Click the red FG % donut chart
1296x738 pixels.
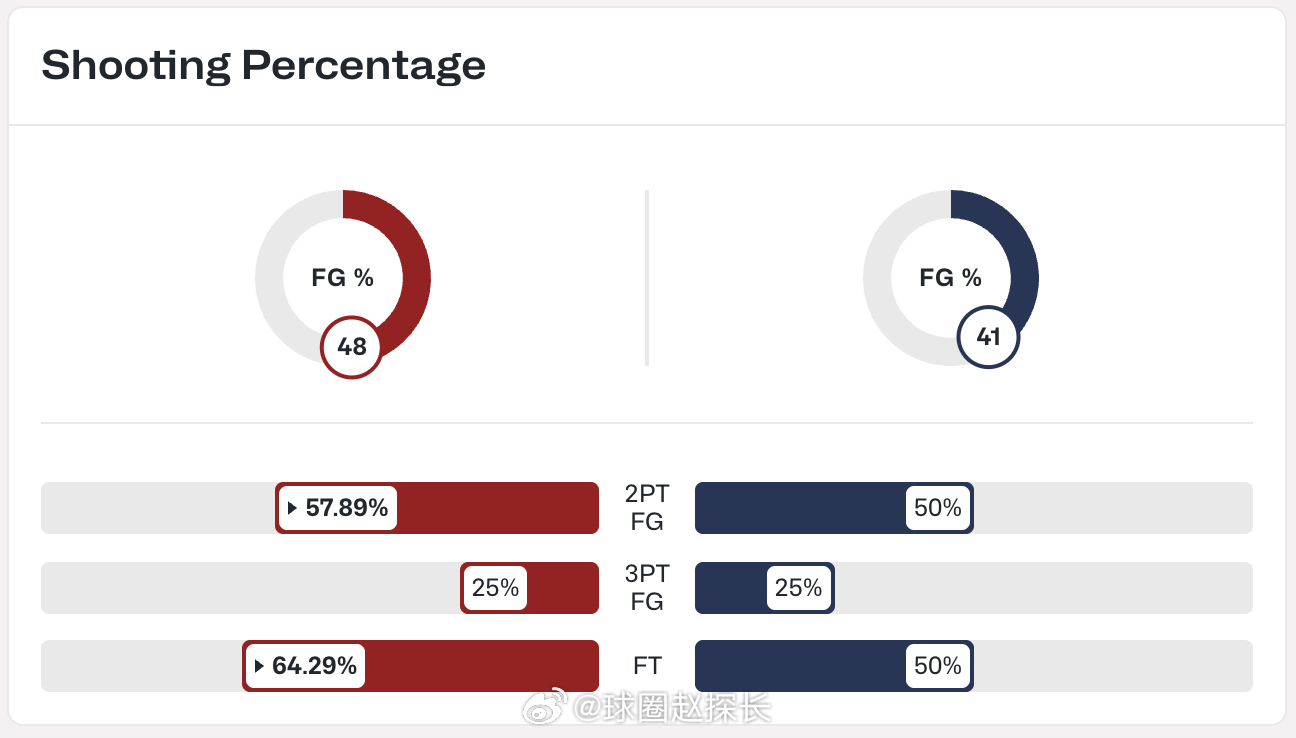pyautogui.click(x=343, y=277)
